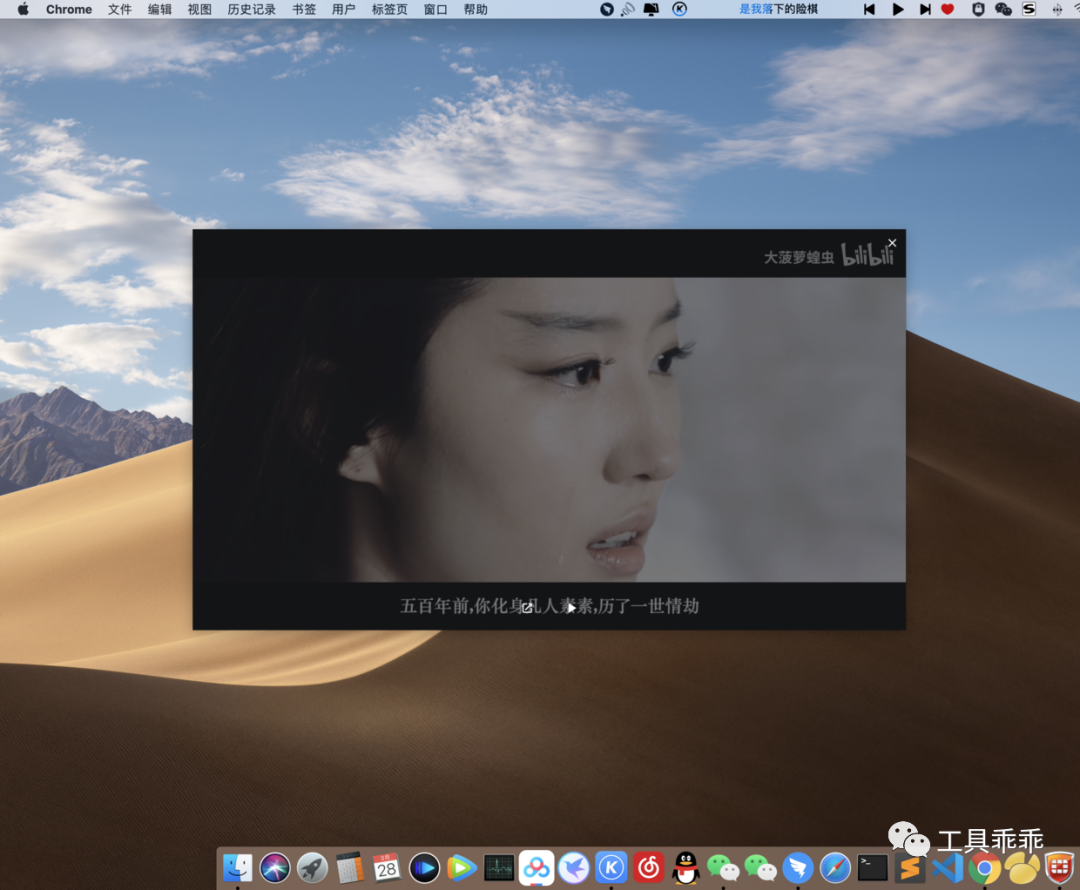The width and height of the screenshot is (1080, 890).
Task: Open DingTalk from the Dock
Action: point(798,867)
